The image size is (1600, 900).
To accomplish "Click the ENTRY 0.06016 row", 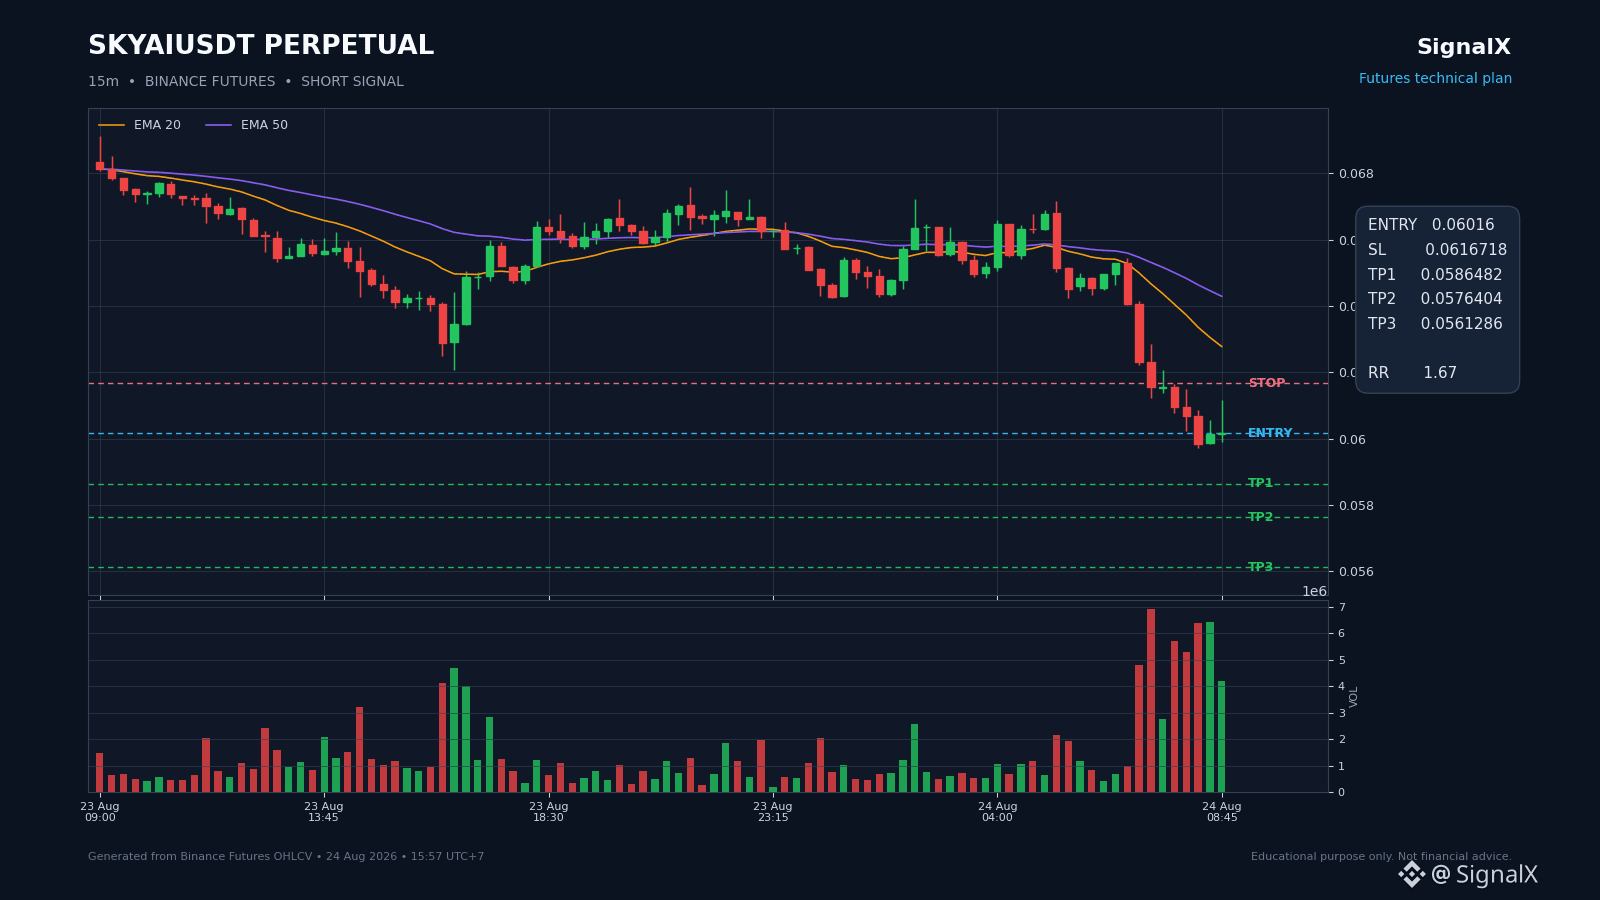I will [1431, 225].
